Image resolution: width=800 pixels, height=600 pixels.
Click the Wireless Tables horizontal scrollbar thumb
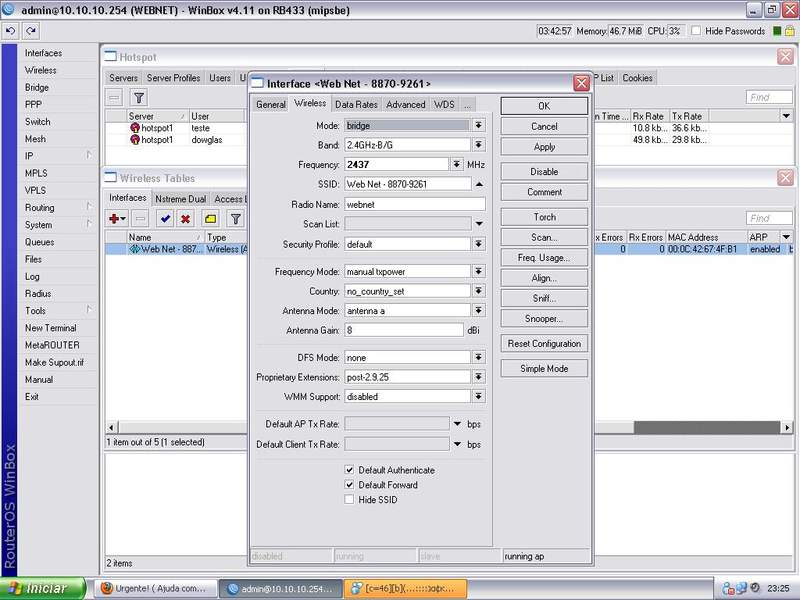pyautogui.click(x=707, y=427)
